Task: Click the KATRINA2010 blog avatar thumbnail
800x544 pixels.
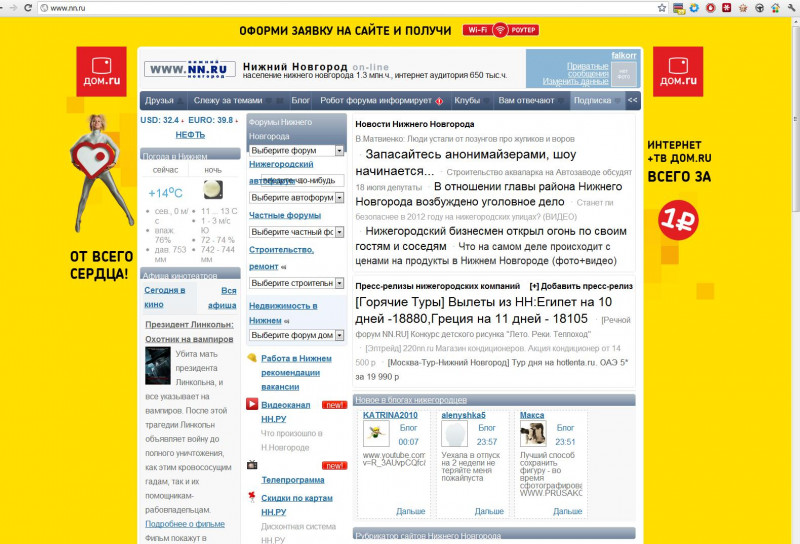Action: pyautogui.click(x=376, y=434)
